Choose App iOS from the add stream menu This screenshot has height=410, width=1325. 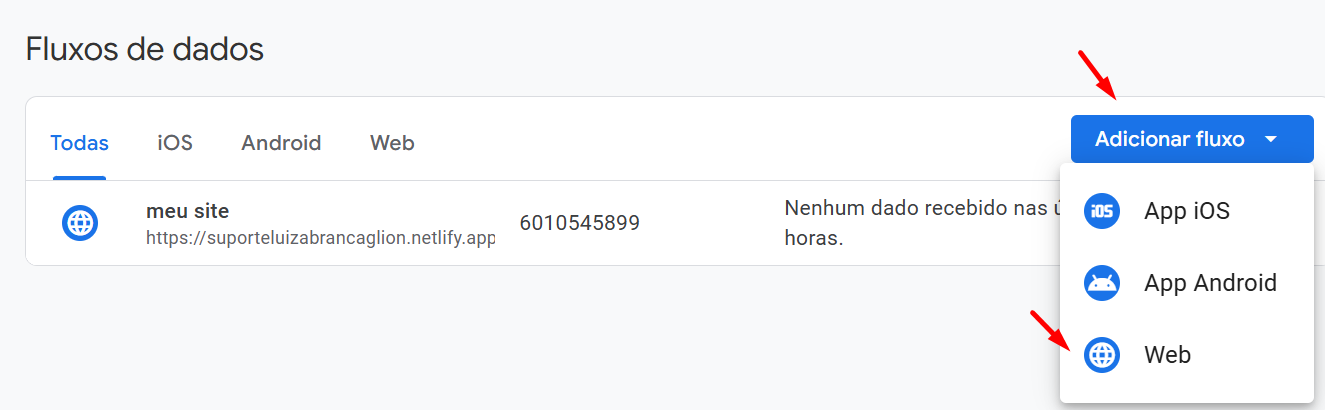pos(1187,211)
